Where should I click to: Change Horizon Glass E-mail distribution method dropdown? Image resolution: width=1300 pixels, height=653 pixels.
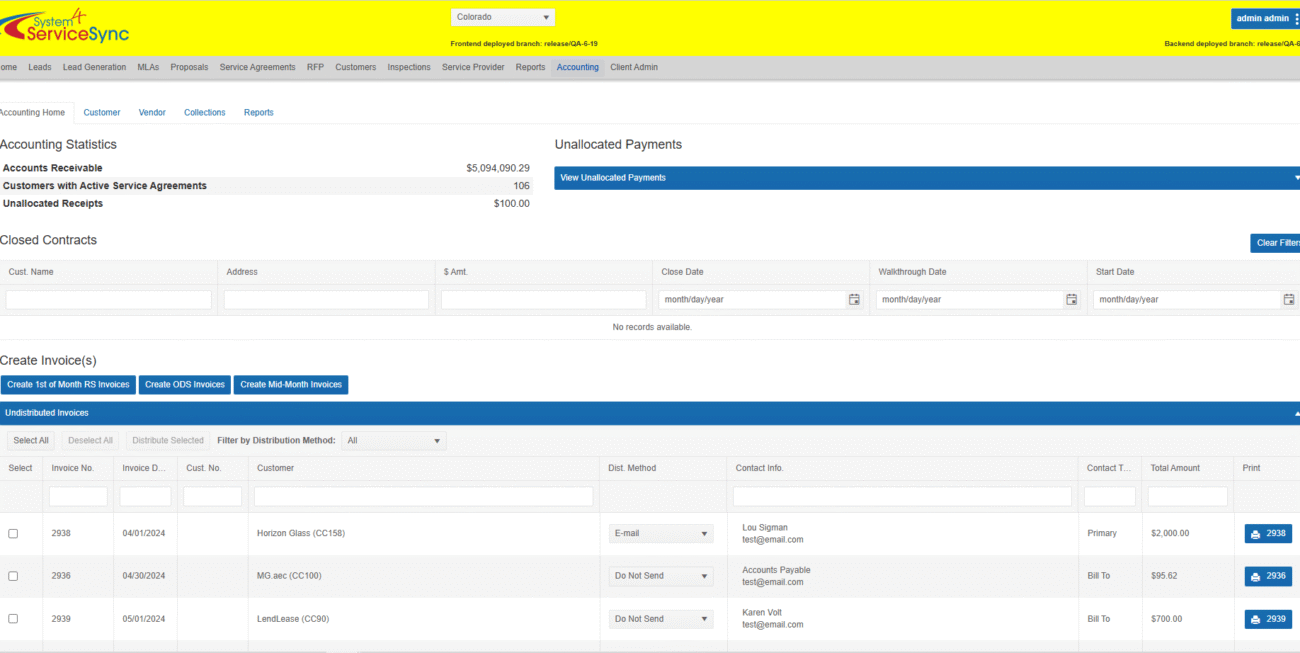point(661,534)
